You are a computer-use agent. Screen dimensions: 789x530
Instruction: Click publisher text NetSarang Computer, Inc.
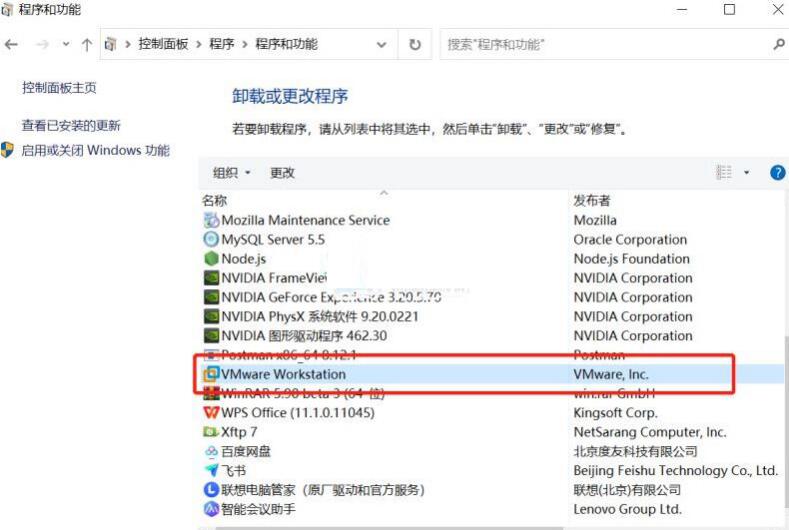tap(650, 432)
